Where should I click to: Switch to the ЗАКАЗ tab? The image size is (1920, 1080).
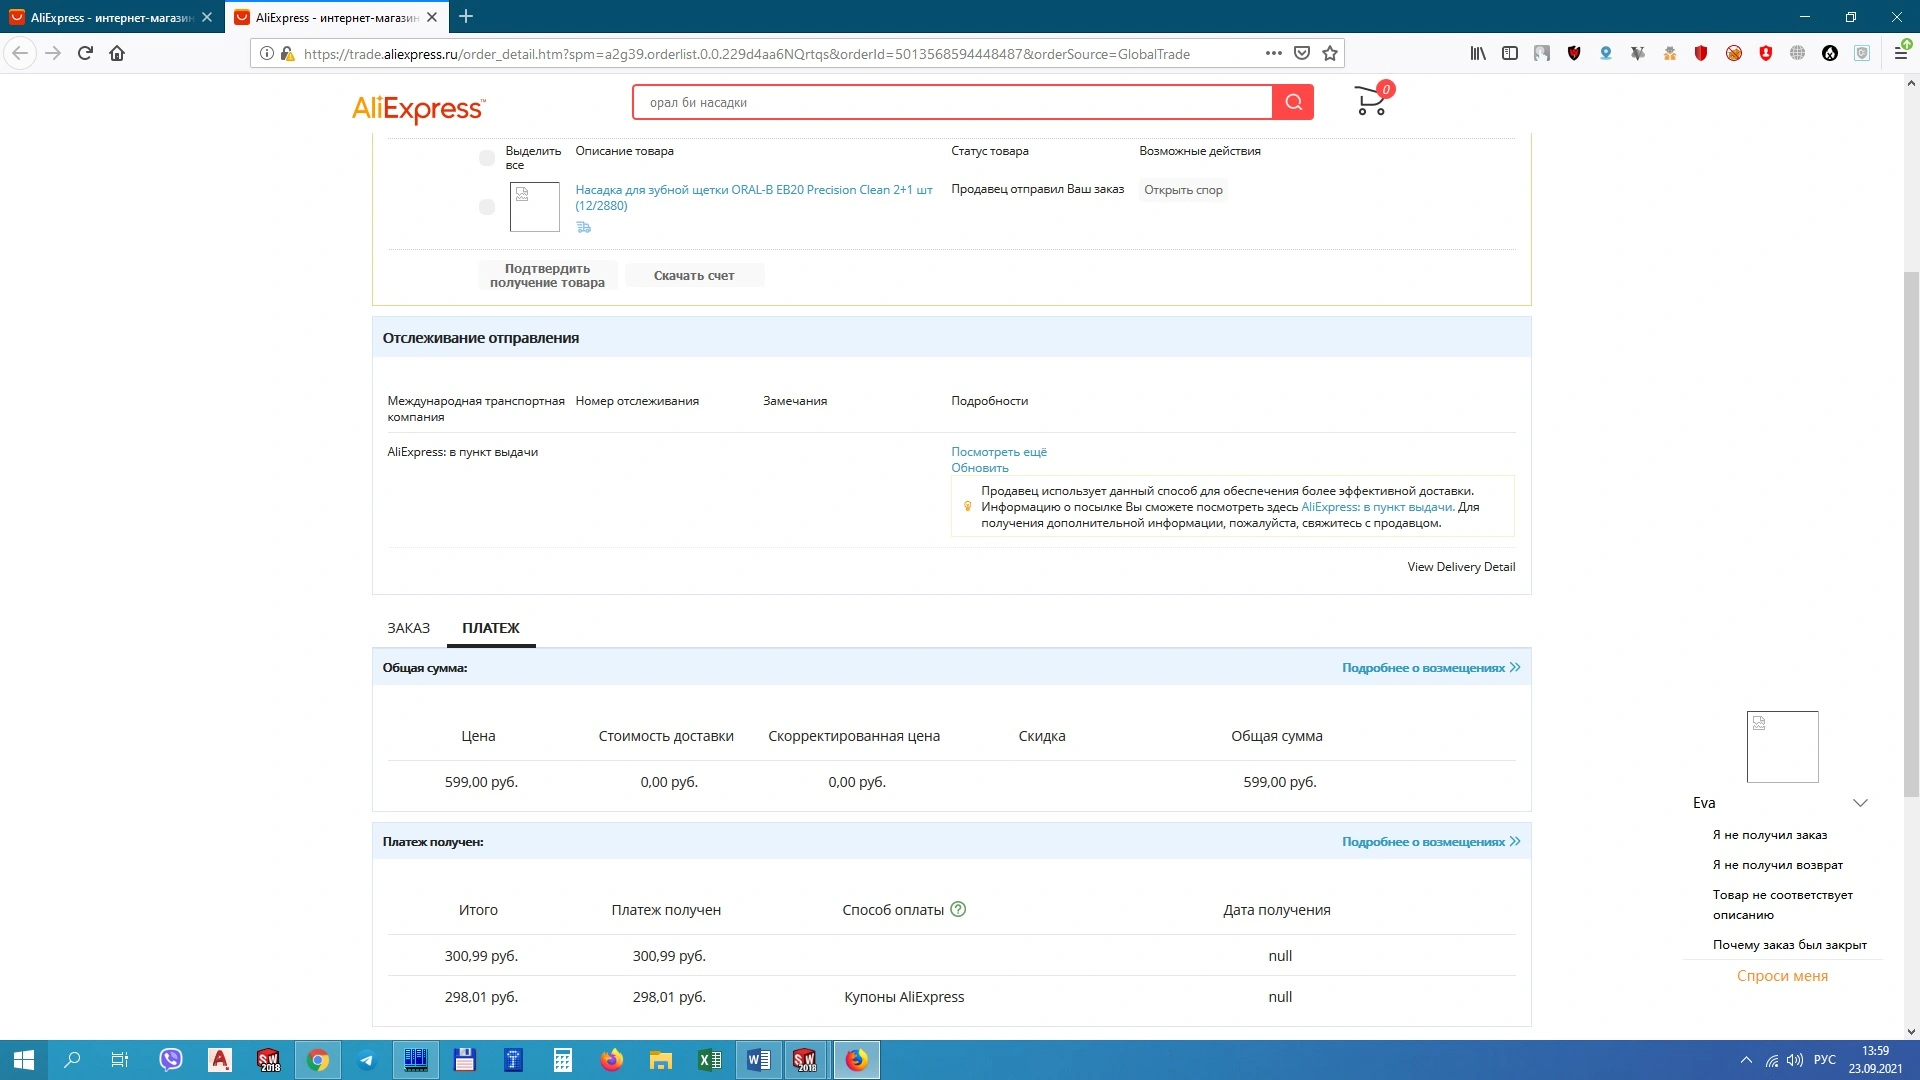point(408,628)
